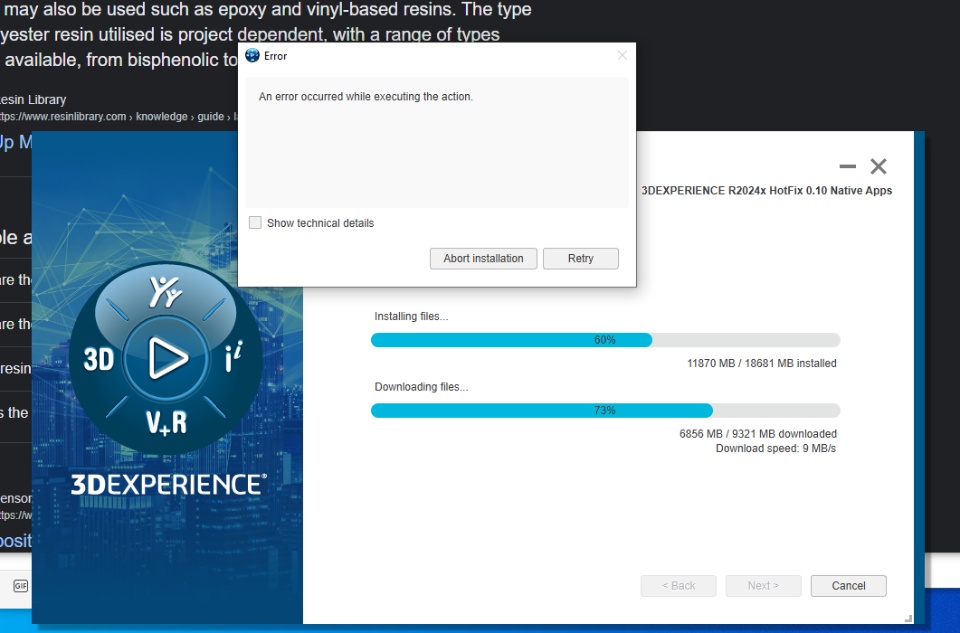960x633 pixels.
Task: Click Abort installation button
Action: [483, 258]
